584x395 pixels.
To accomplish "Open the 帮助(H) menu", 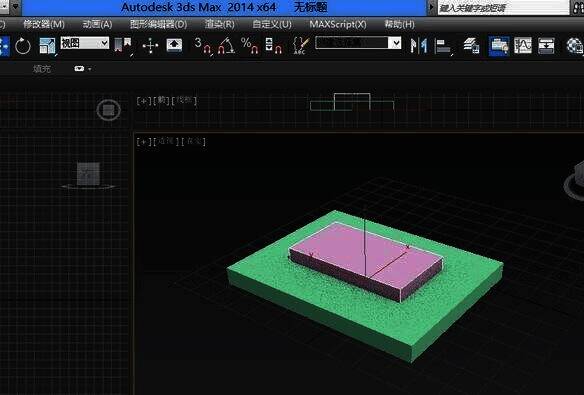I will [399, 24].
